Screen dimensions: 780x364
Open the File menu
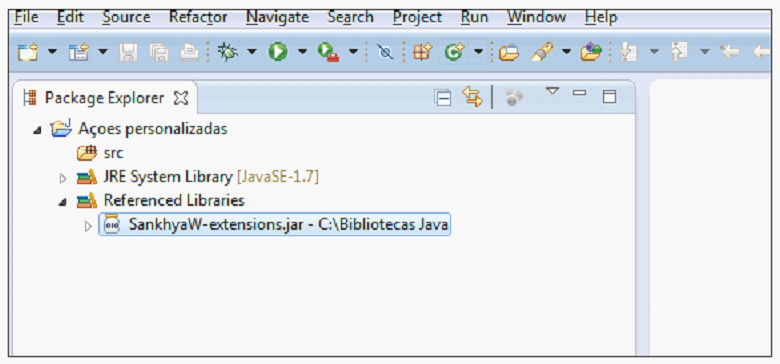(x=26, y=17)
